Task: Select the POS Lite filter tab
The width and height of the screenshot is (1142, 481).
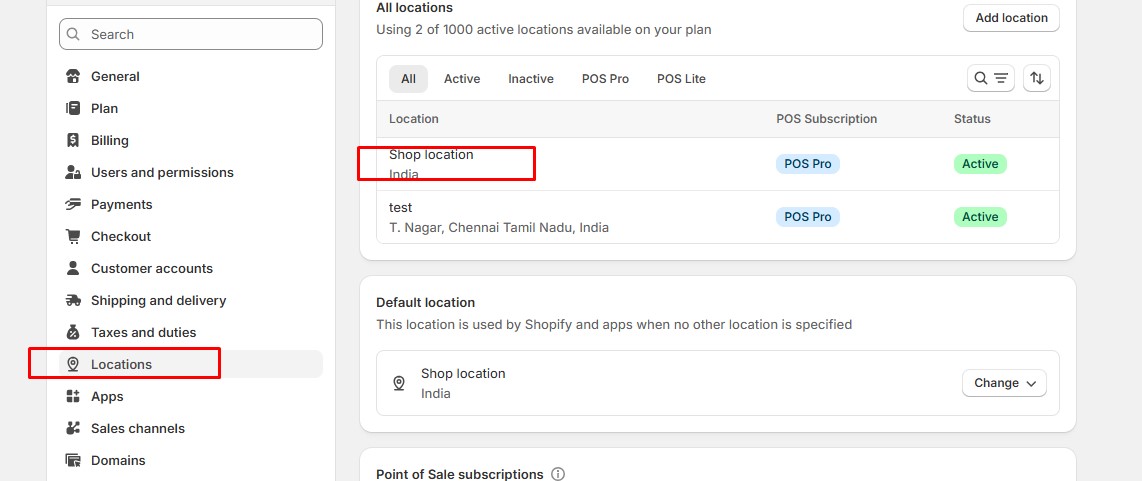Action: click(681, 79)
